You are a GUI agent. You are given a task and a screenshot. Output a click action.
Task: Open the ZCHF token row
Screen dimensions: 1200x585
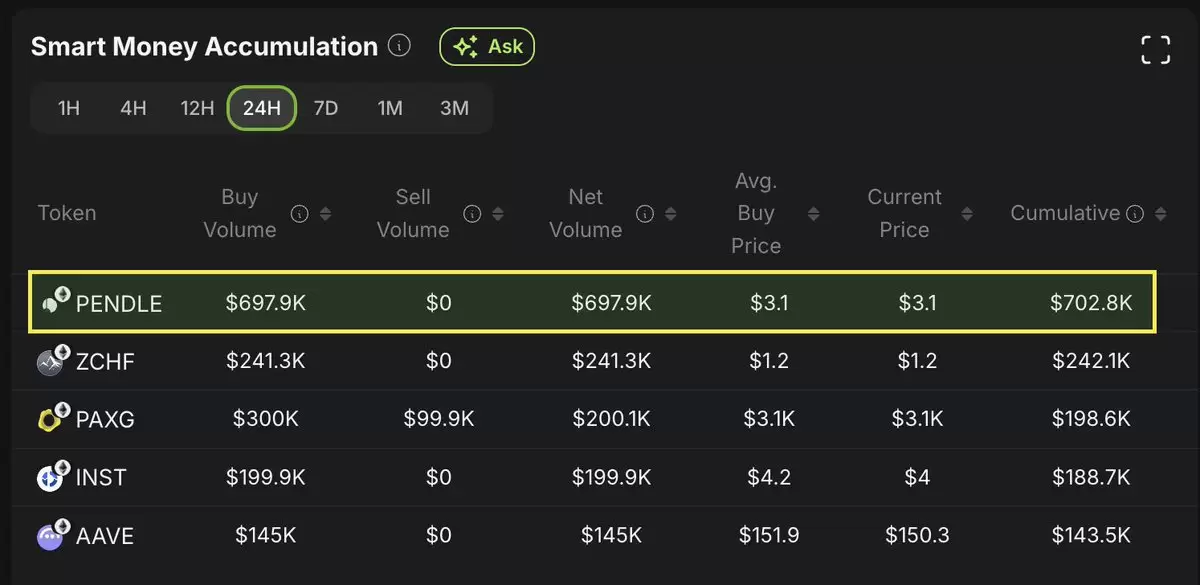tap(599, 361)
